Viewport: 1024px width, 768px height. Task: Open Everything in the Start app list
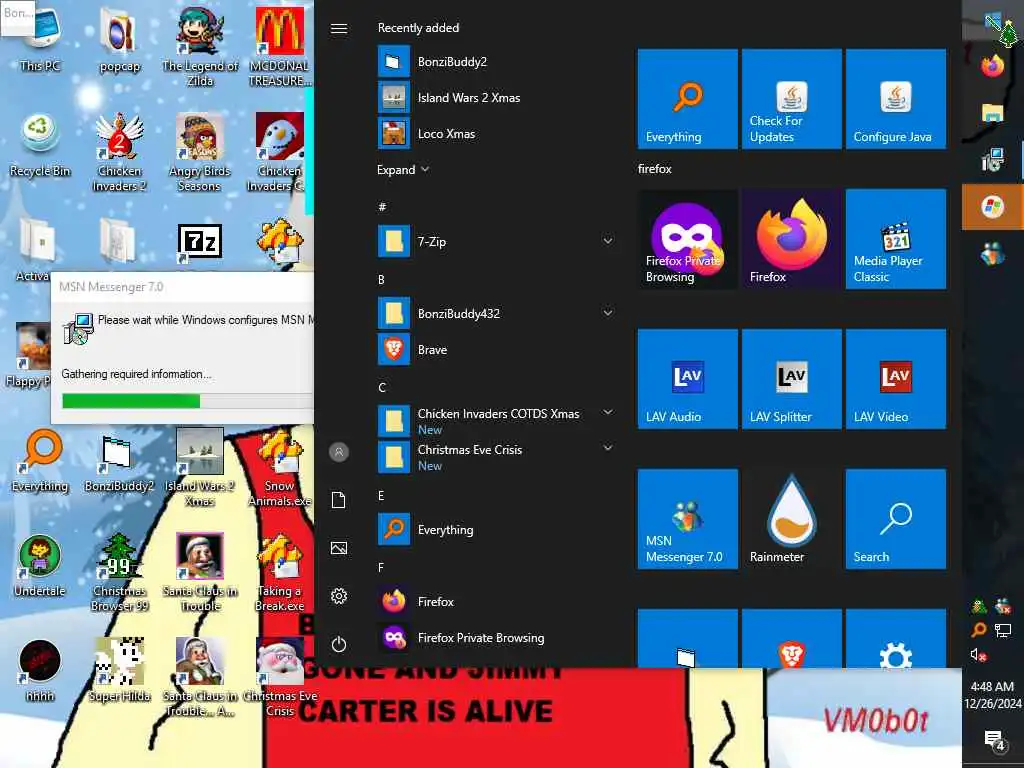[496, 529]
